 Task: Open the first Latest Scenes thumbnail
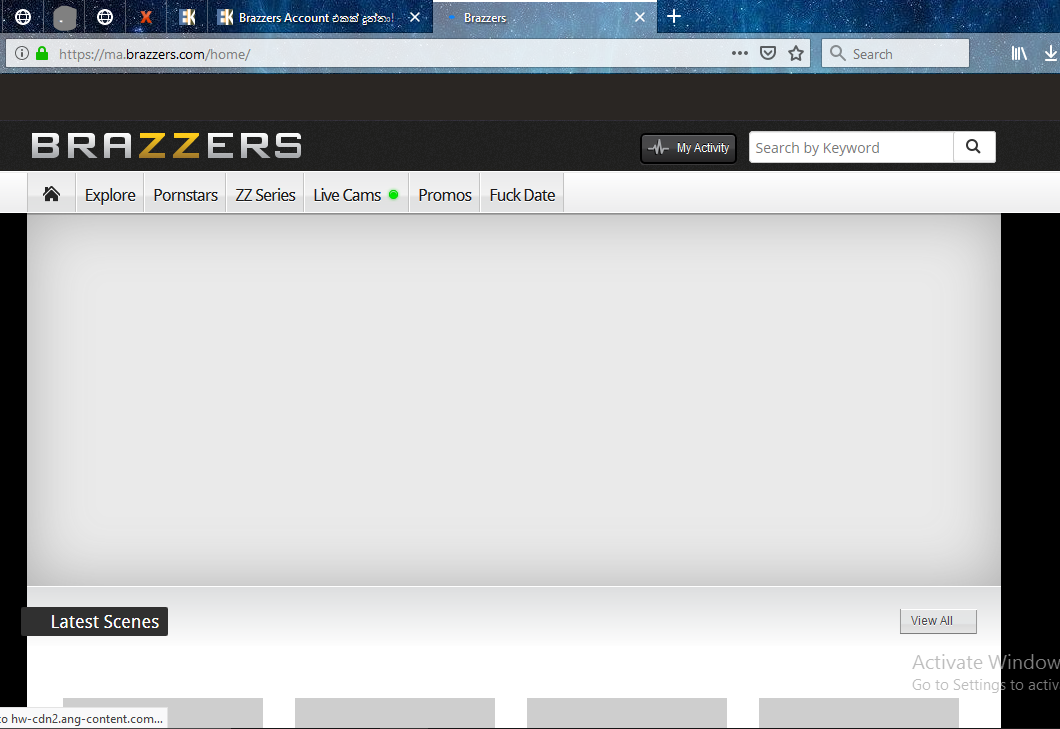point(163,713)
